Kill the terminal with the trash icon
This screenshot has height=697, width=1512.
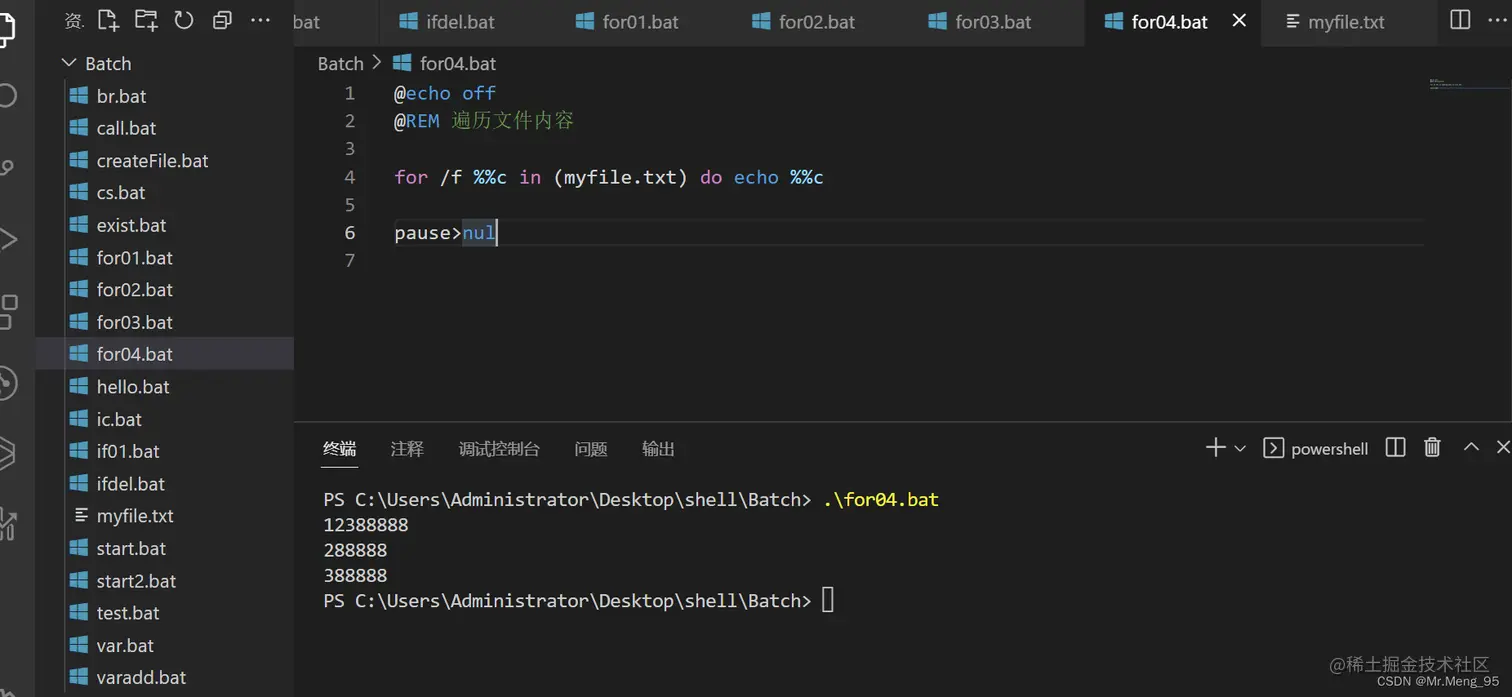click(x=1432, y=447)
